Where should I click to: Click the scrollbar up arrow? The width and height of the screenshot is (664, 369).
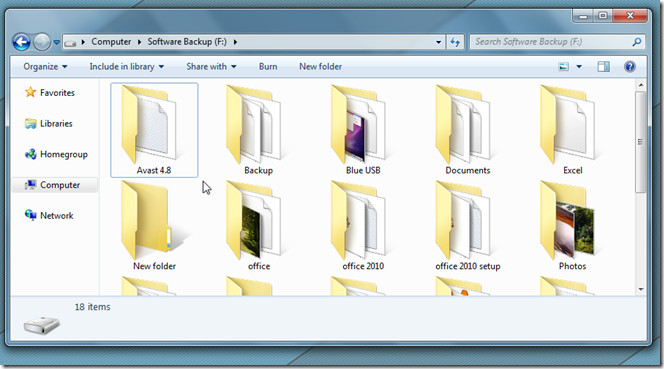tap(641, 85)
